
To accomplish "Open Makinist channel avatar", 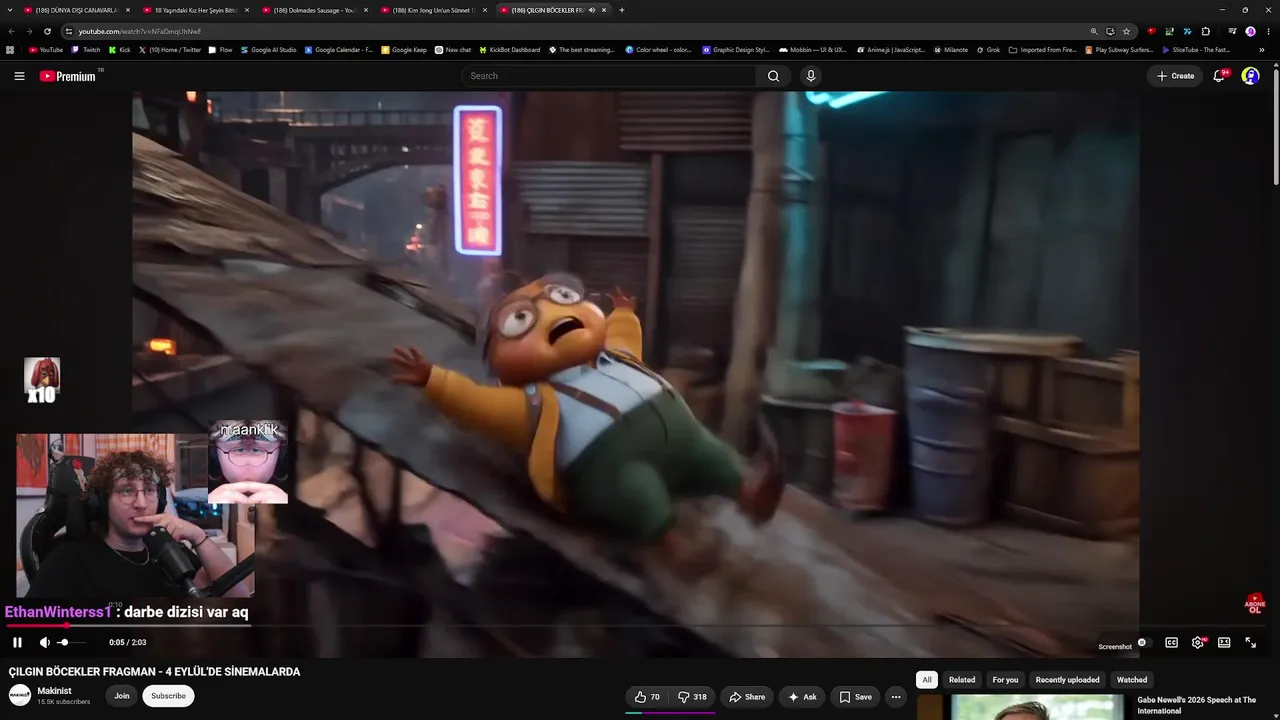I will coord(20,696).
